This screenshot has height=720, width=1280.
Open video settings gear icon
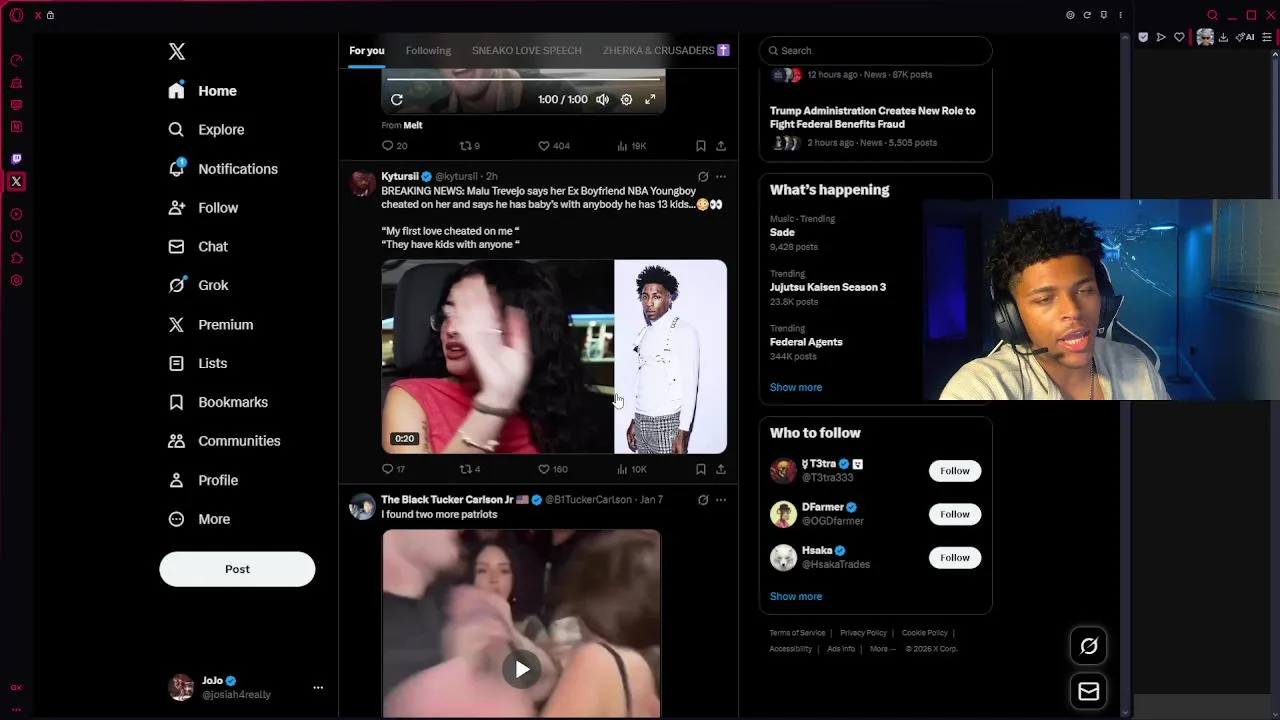coord(626,99)
